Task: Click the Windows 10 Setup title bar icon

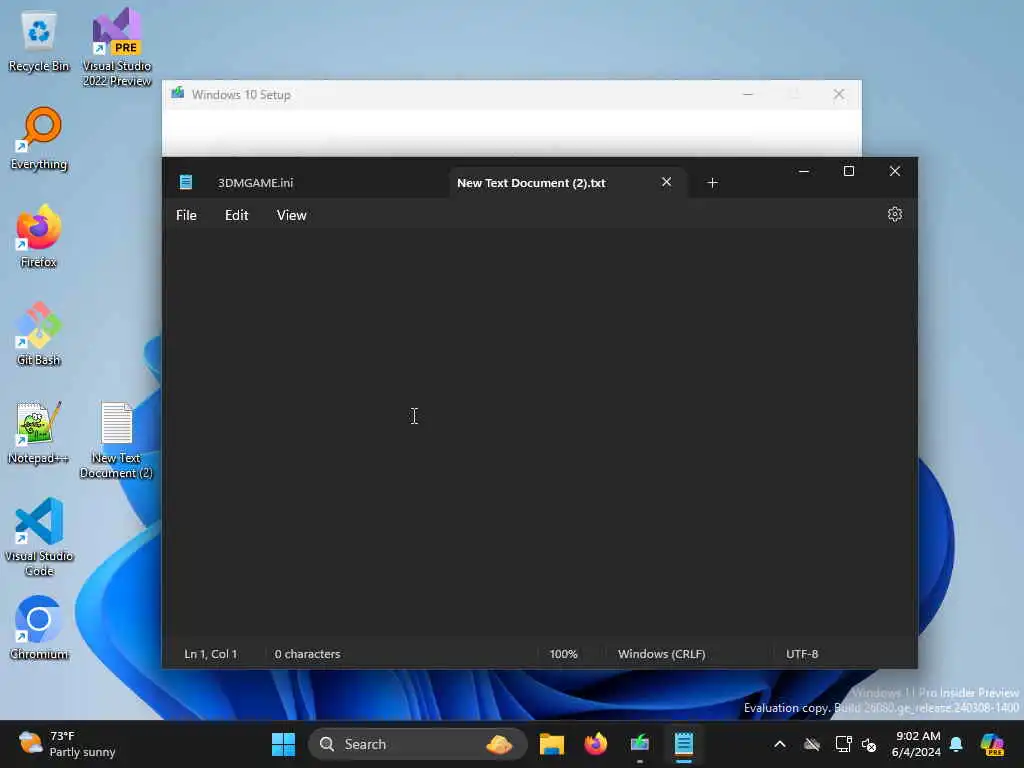Action: tap(178, 93)
